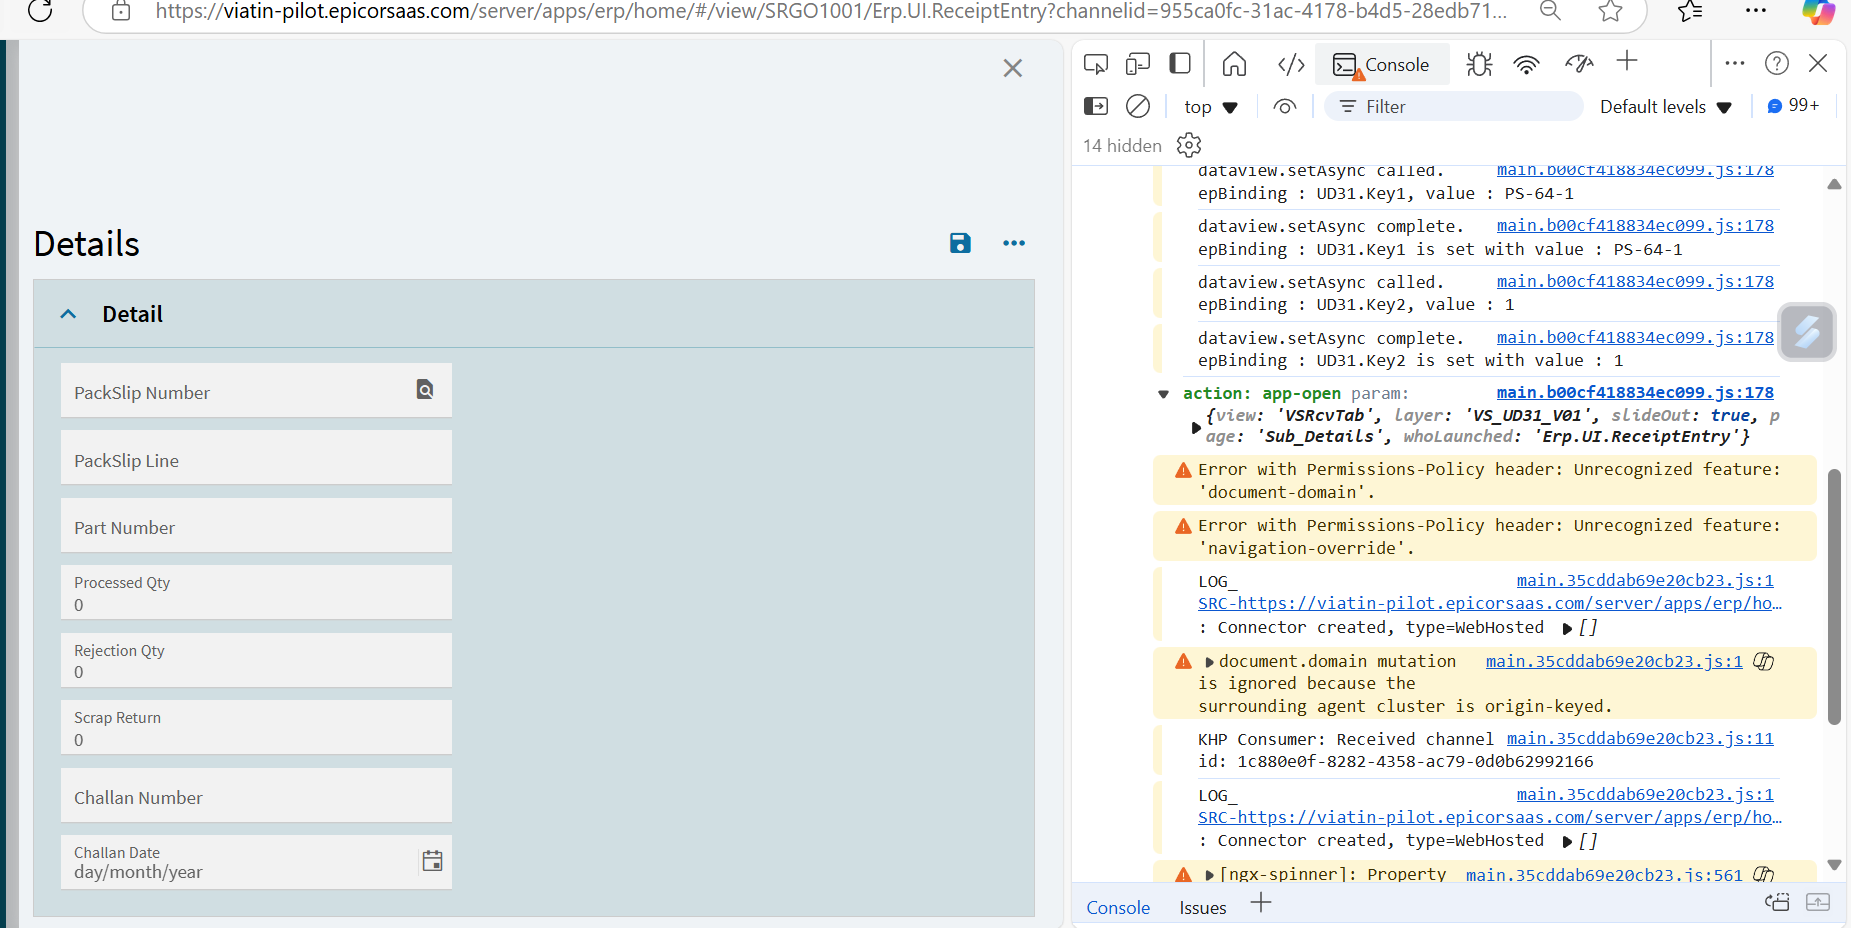The height and width of the screenshot is (928, 1851).
Task: Open DevTools help icon
Action: 1777,63
